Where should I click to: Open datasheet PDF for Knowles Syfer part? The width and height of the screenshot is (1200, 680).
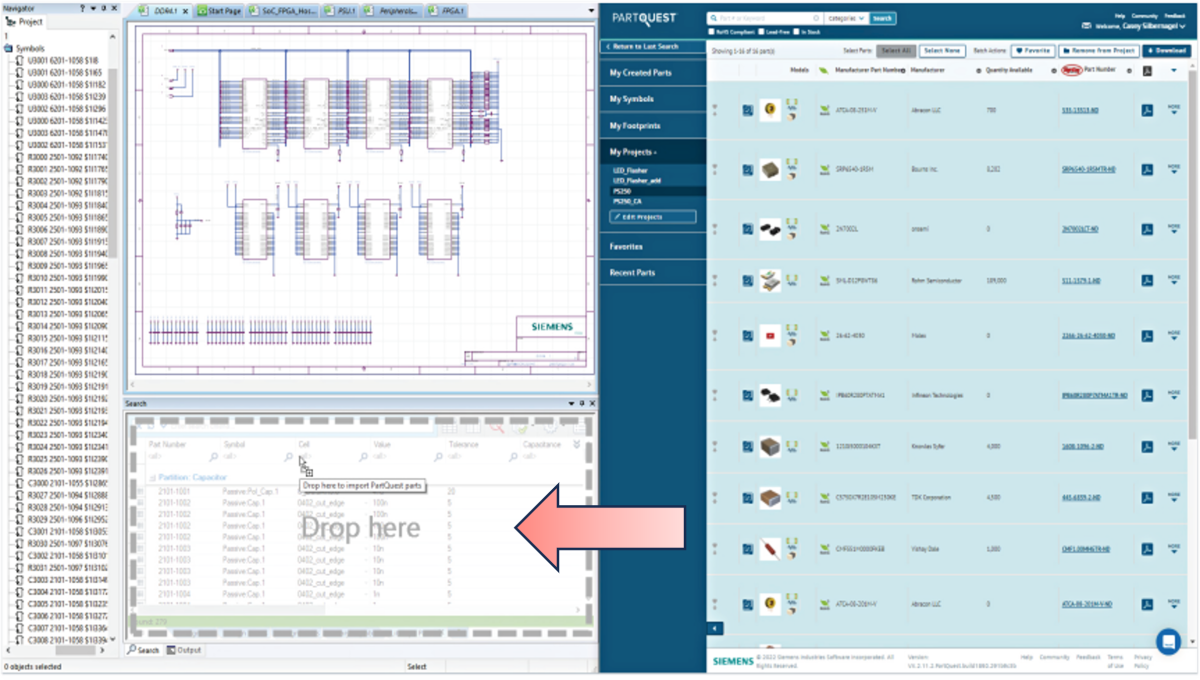tap(1147, 446)
